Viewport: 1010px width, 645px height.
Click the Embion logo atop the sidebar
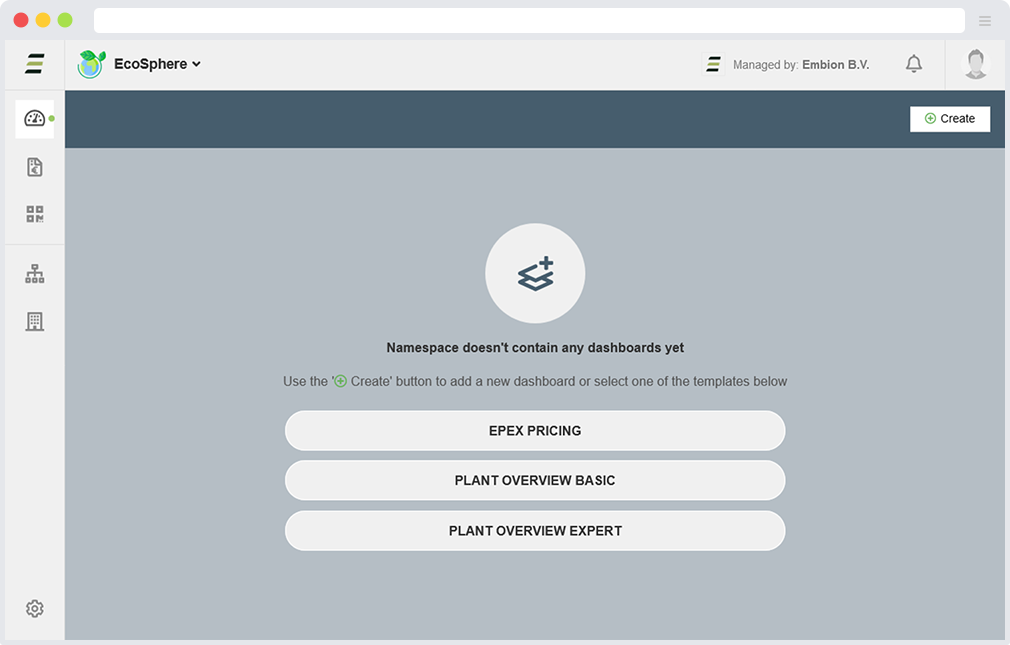point(35,65)
